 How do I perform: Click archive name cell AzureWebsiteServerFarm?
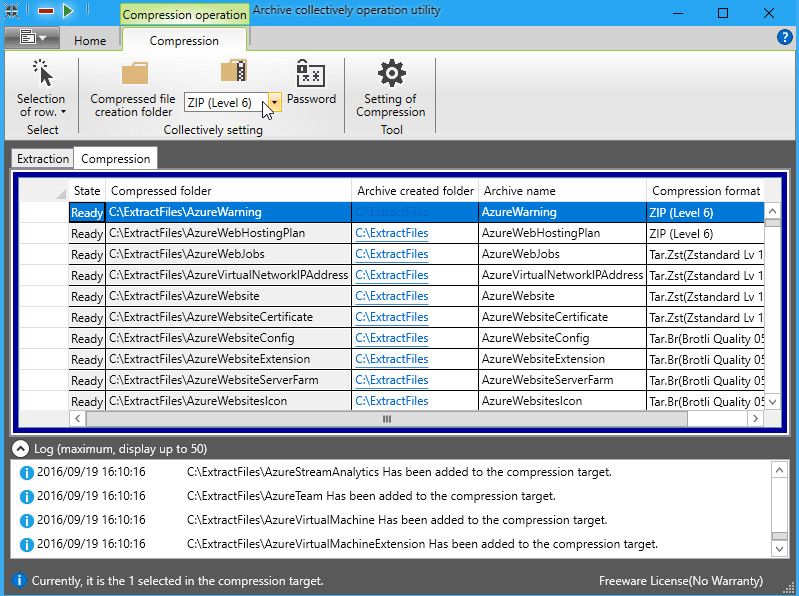coord(562,380)
